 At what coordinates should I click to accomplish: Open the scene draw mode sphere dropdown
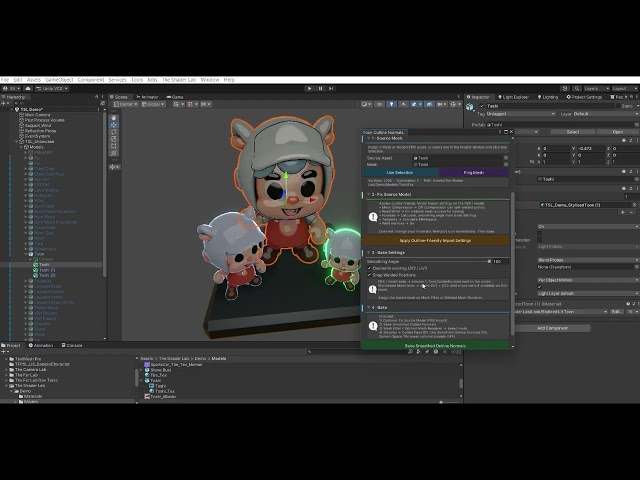tap(366, 104)
